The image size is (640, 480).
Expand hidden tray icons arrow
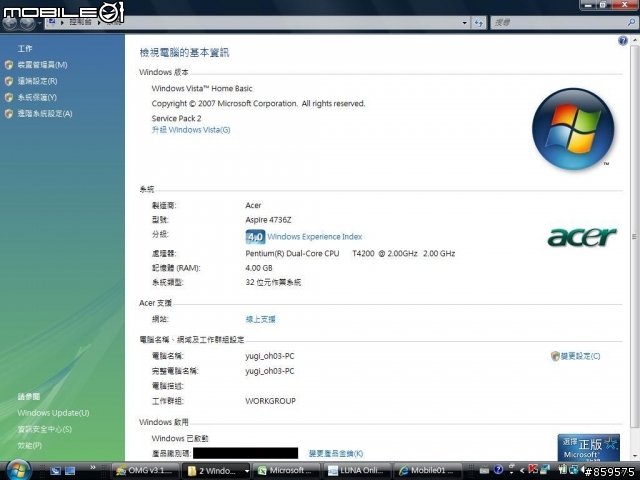(522, 471)
